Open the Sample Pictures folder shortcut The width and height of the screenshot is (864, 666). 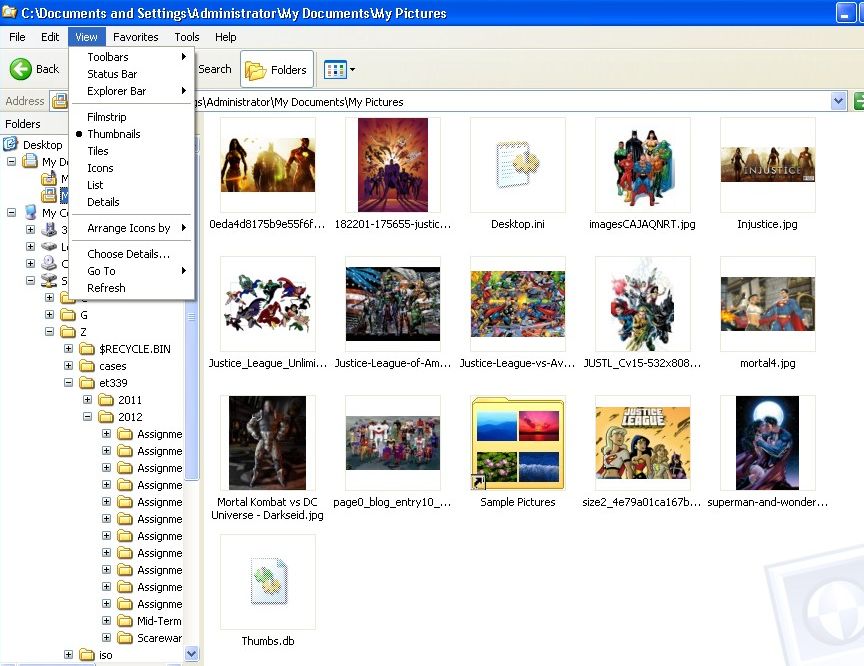[x=518, y=443]
